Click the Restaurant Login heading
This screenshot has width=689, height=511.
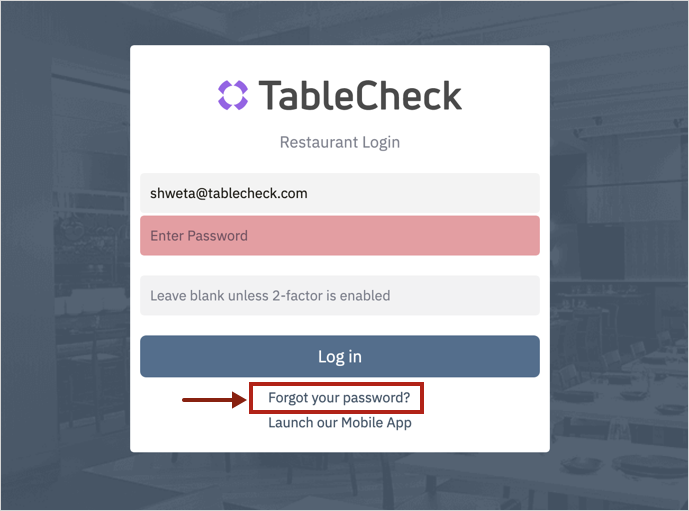(340, 142)
